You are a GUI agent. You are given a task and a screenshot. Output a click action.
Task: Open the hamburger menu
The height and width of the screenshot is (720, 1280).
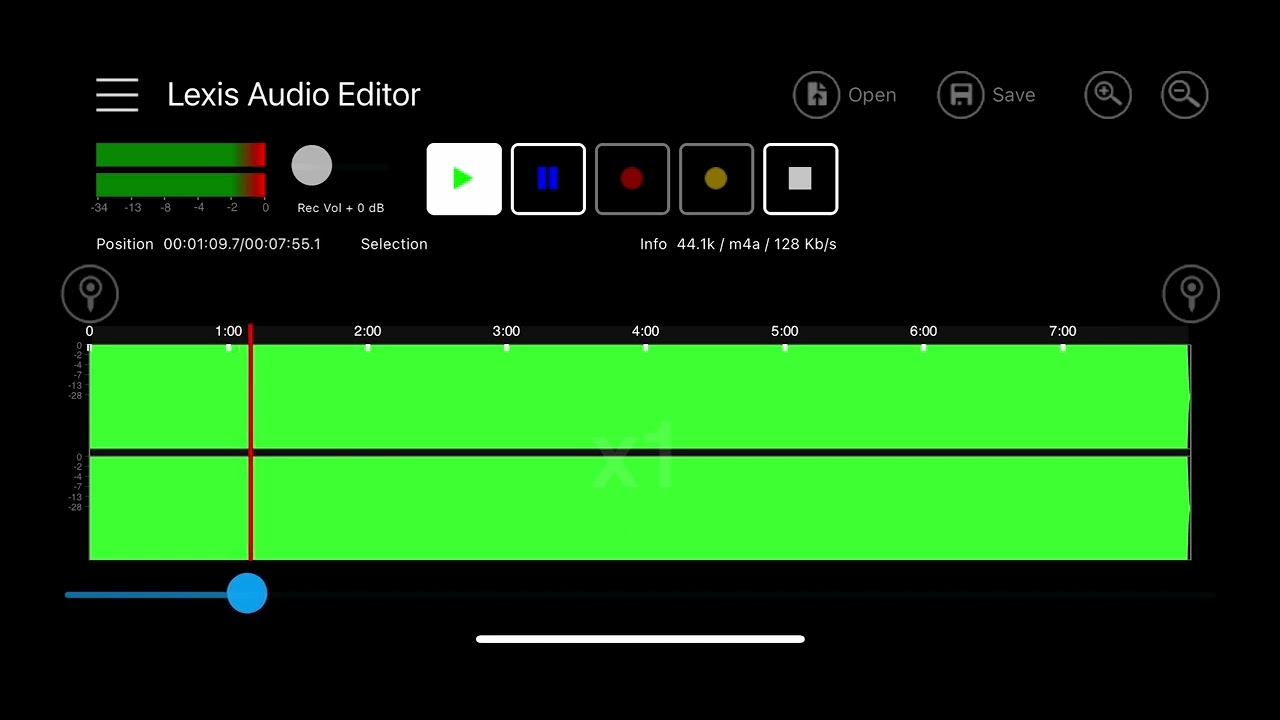(x=117, y=95)
